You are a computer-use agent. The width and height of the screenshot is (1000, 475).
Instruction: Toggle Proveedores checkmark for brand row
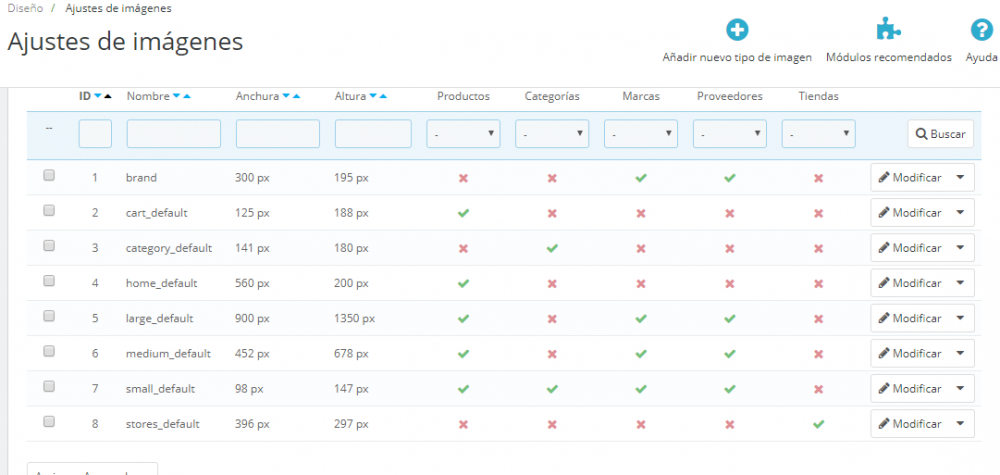point(730,178)
